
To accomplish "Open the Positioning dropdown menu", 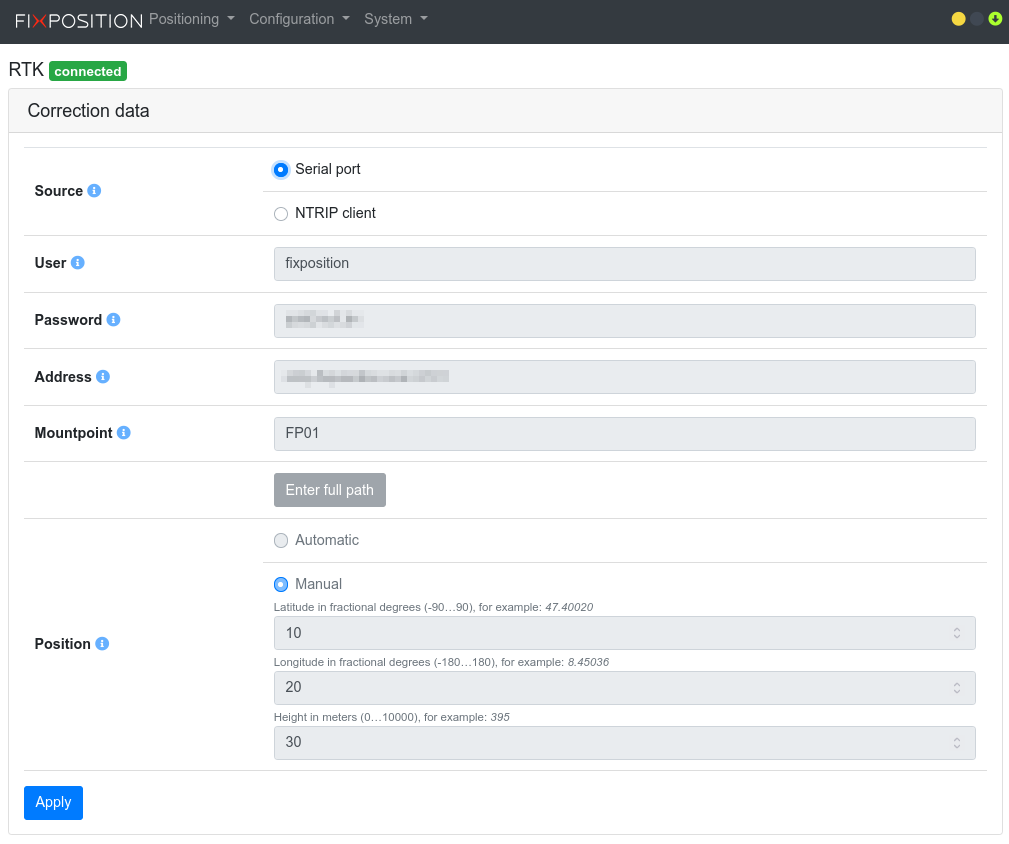I will point(191,19).
